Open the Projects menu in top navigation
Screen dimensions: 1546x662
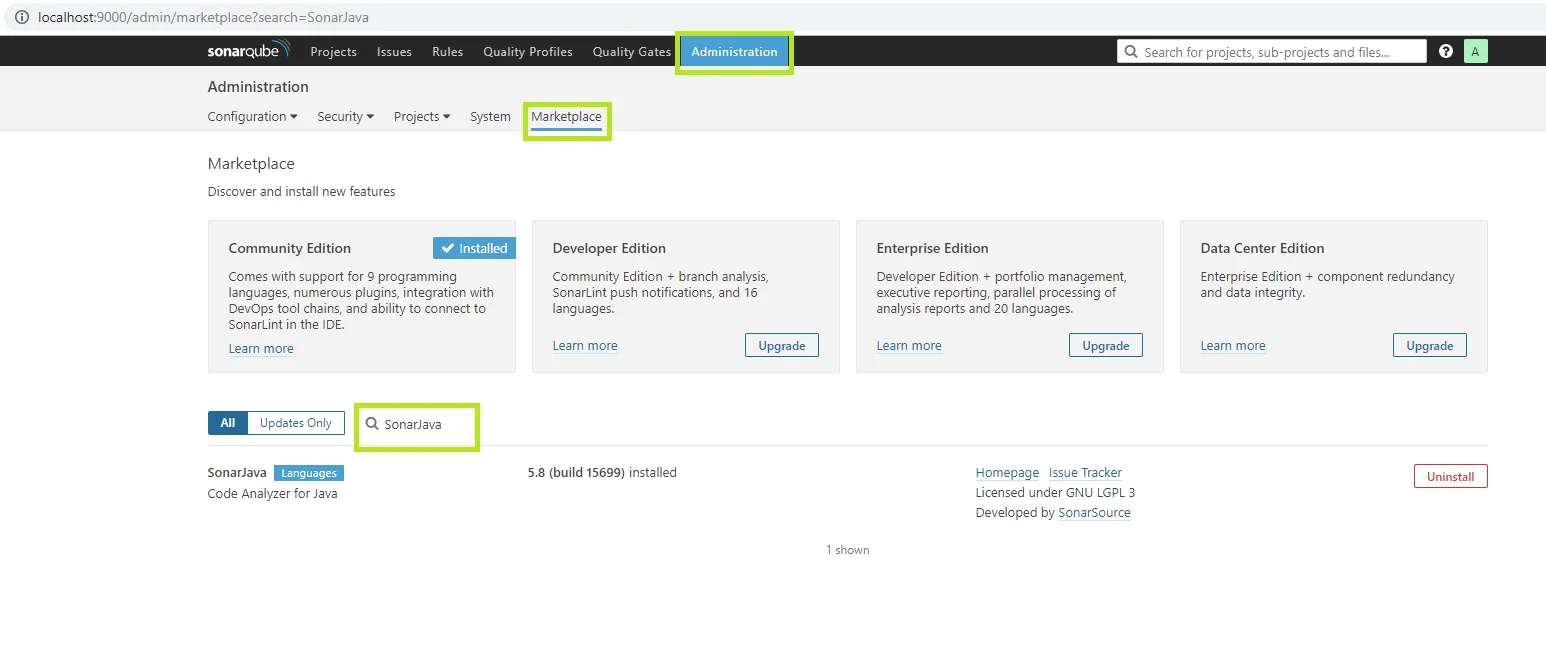pos(333,52)
